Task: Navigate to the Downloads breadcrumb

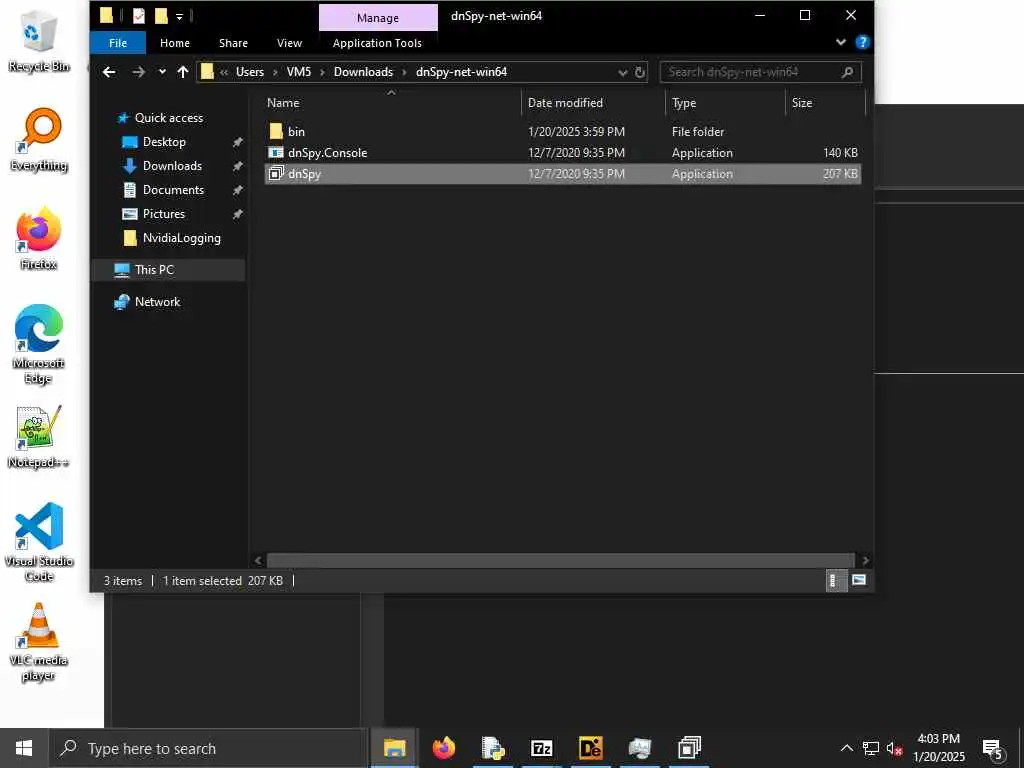Action: pyautogui.click(x=363, y=72)
